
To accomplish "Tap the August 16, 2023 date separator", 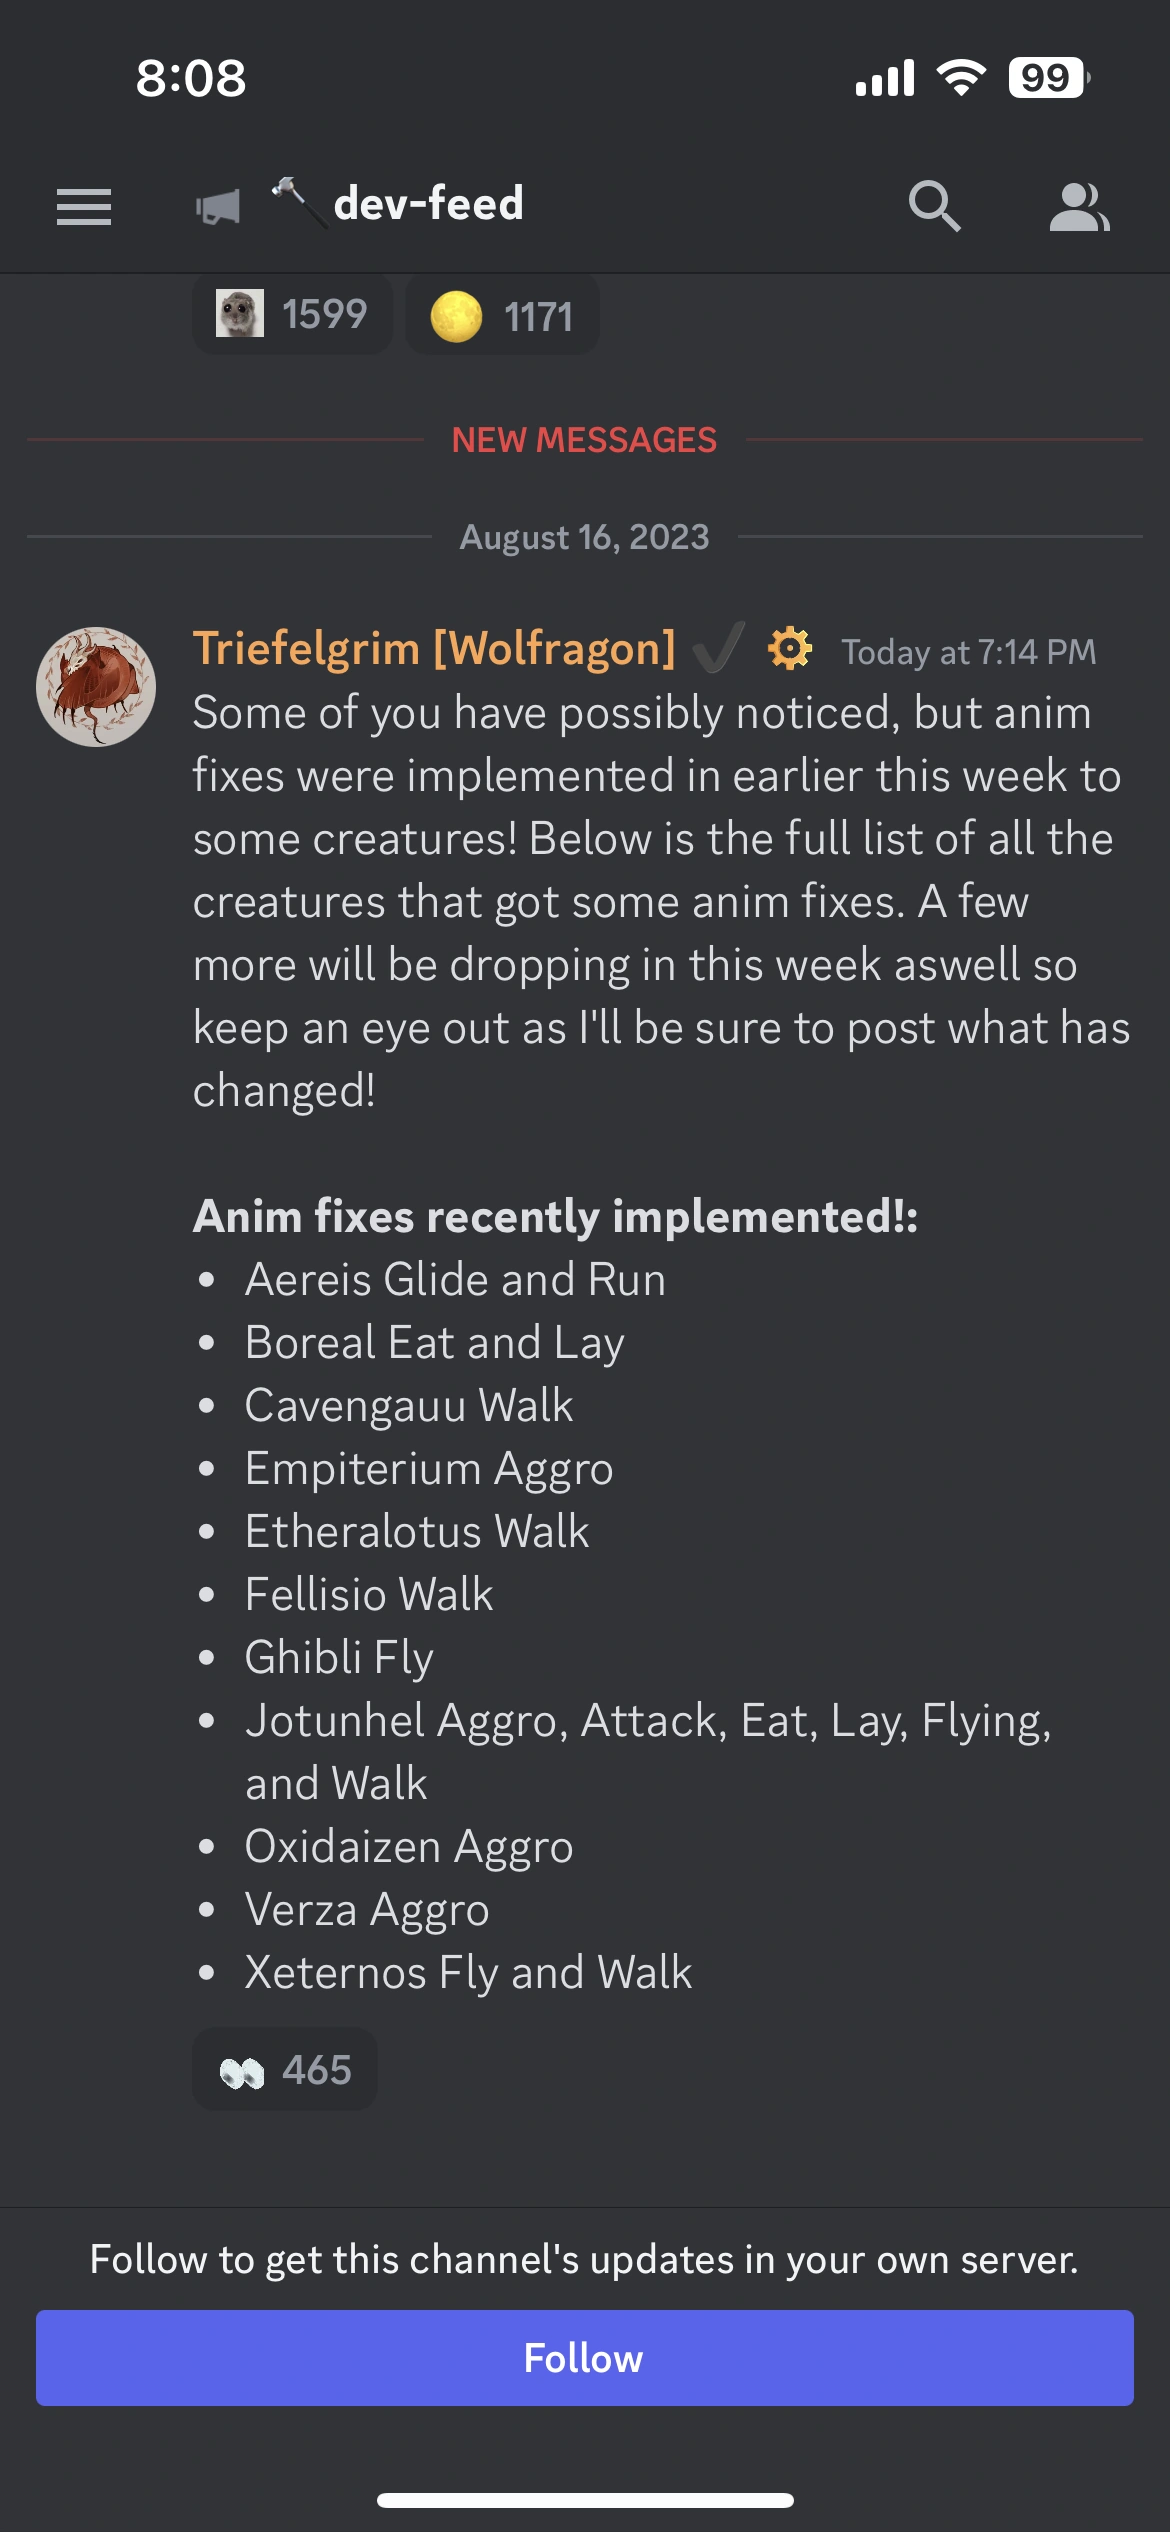I will click(585, 536).
